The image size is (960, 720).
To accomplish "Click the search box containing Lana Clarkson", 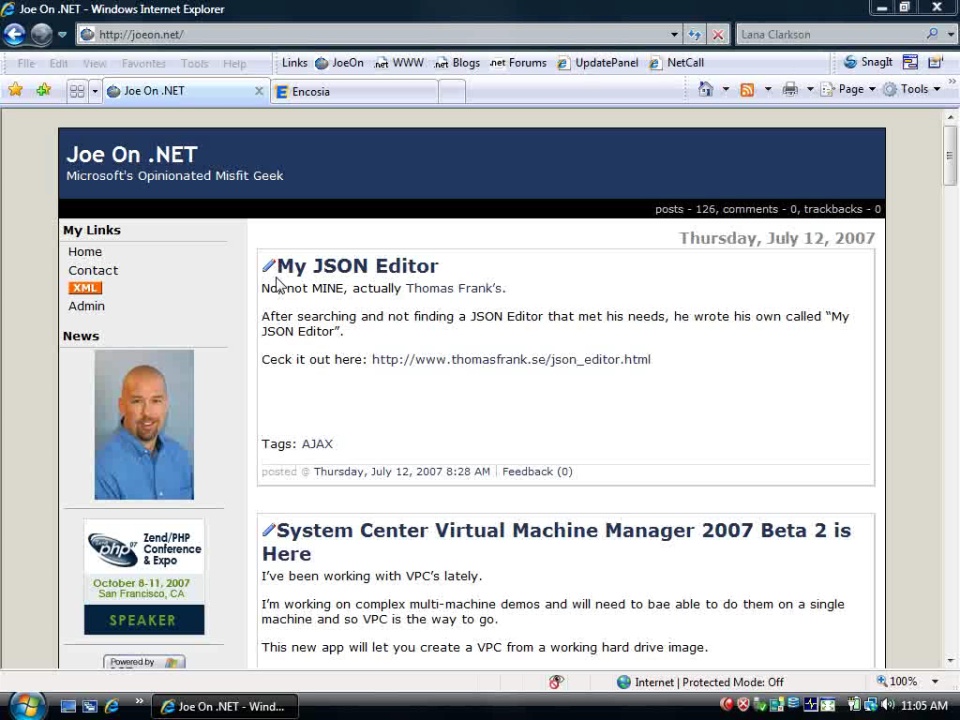I will pyautogui.click(x=830, y=34).
